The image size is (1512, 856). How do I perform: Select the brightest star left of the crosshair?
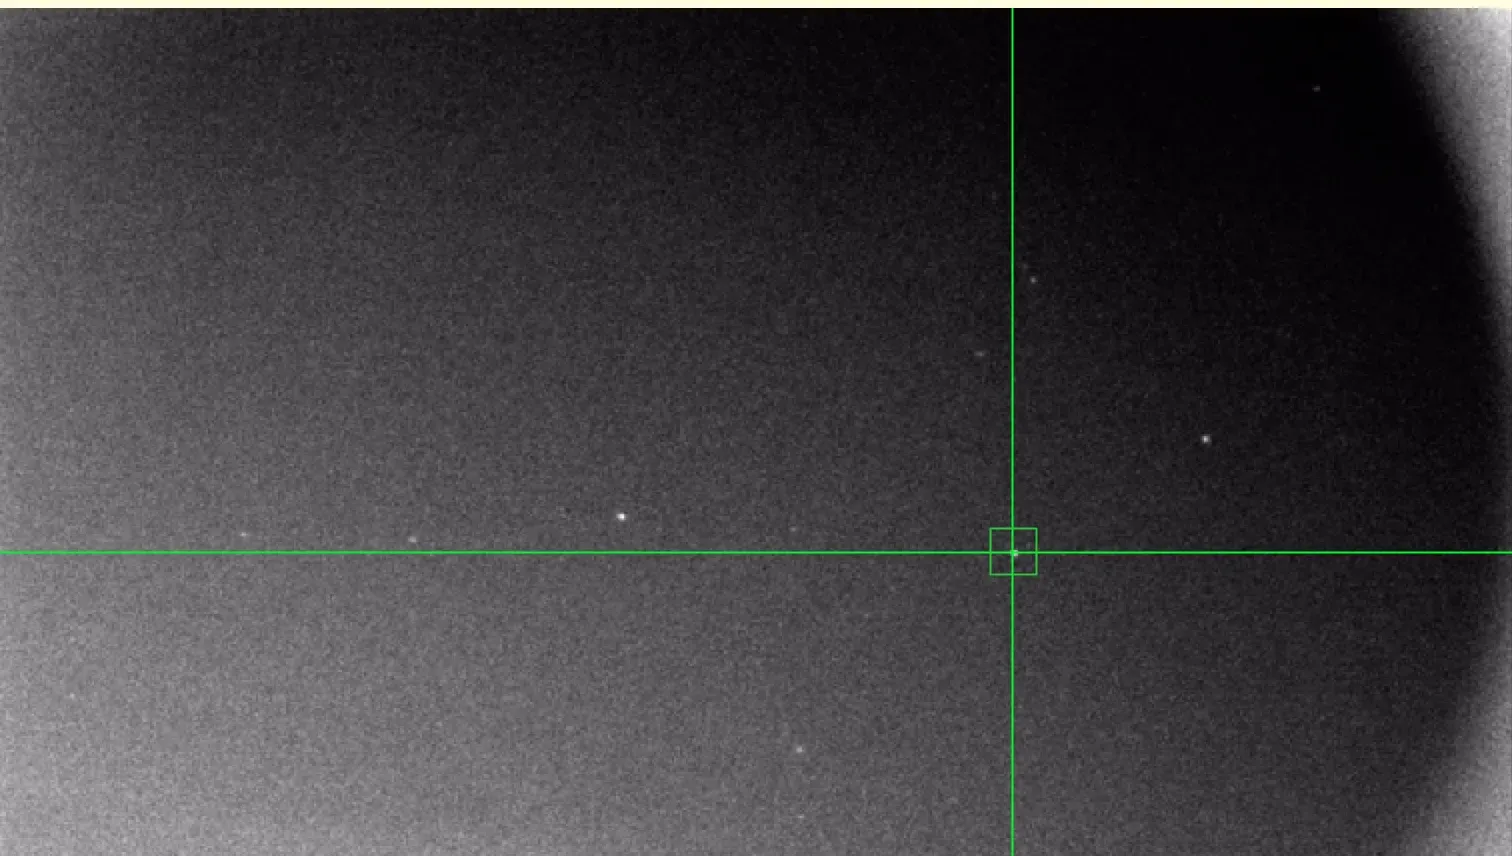pyautogui.click(x=622, y=515)
